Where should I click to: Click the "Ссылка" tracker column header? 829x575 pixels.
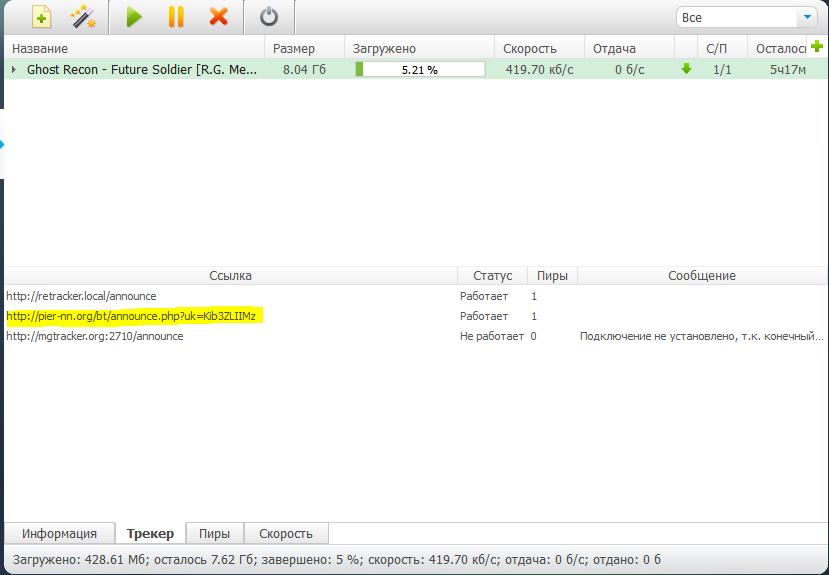point(231,275)
